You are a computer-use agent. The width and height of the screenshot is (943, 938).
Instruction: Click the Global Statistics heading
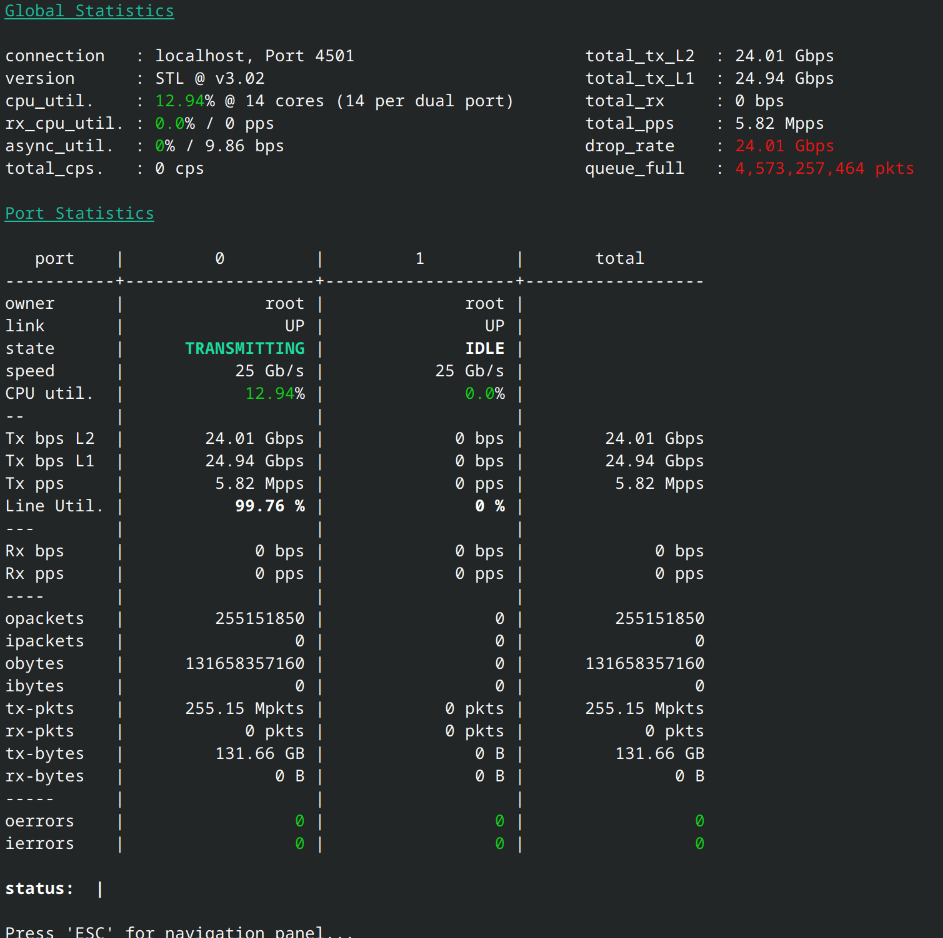pos(89,11)
